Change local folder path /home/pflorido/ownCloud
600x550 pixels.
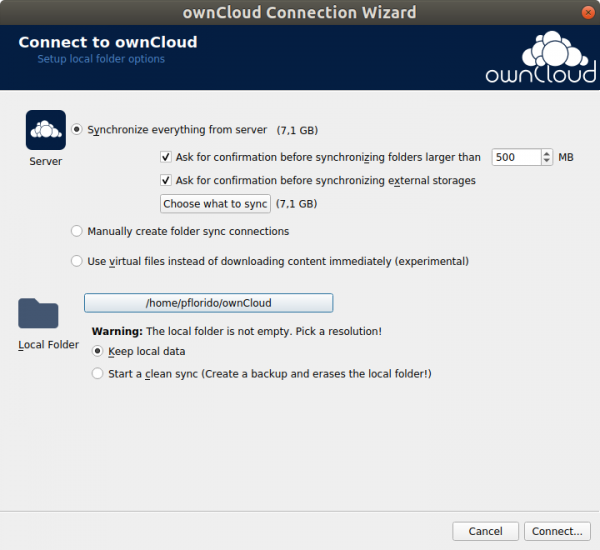point(209,303)
